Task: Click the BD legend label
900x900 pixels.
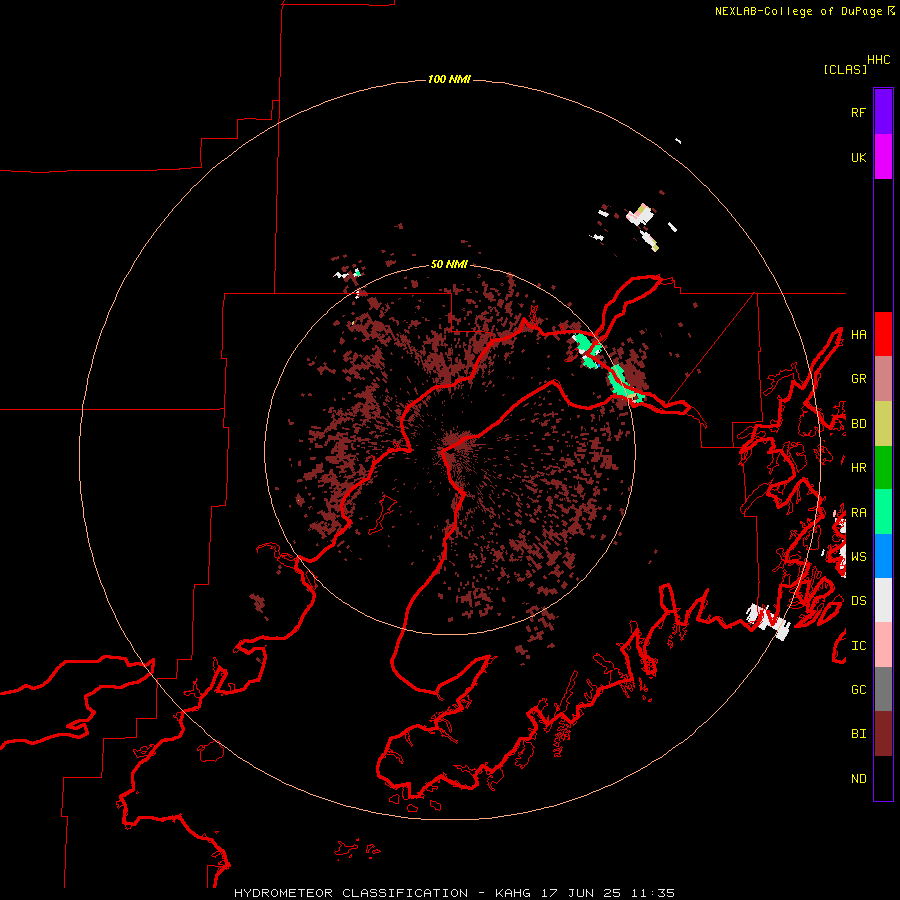Action: (858, 424)
